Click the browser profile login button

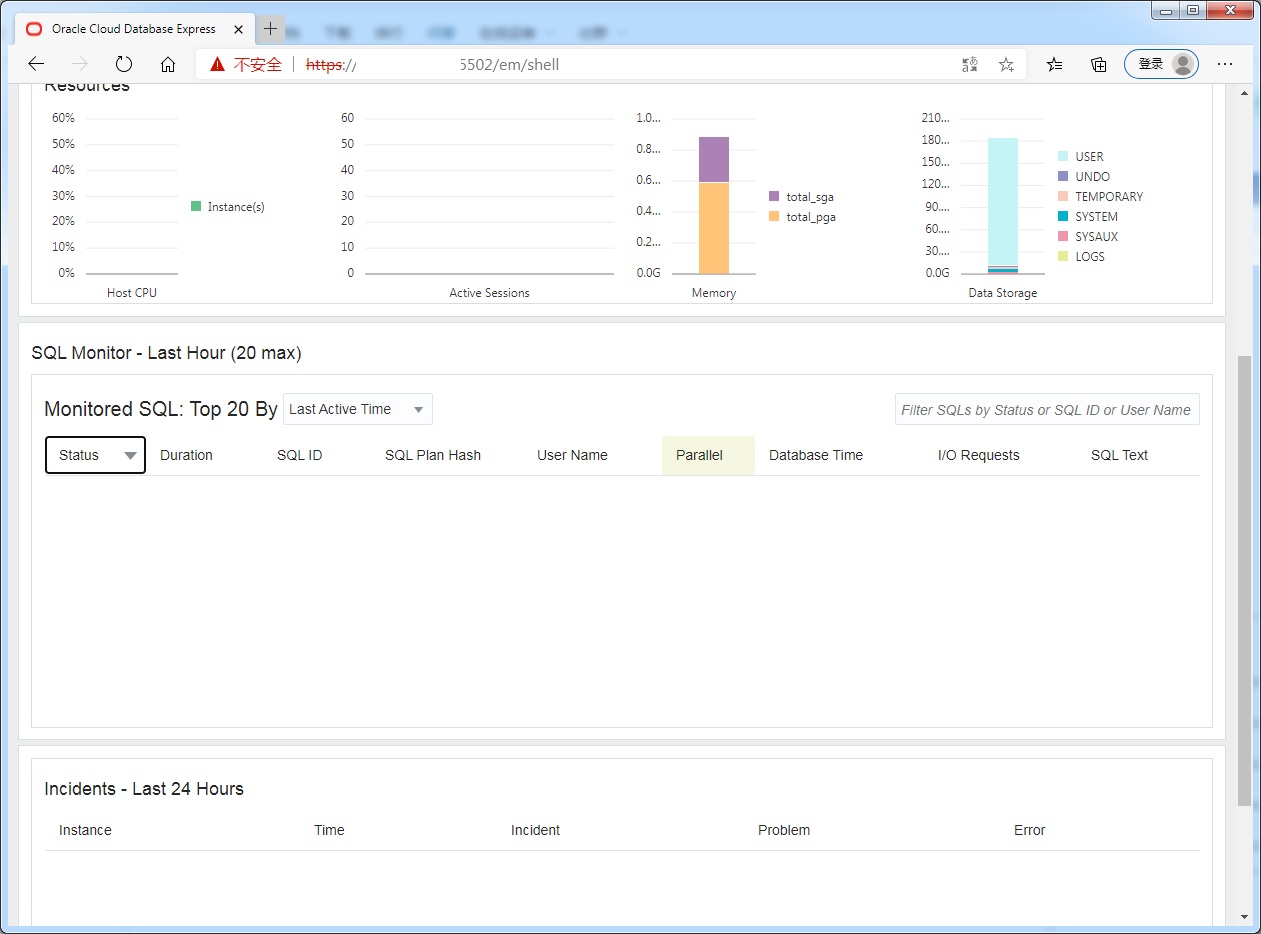click(x=1161, y=64)
